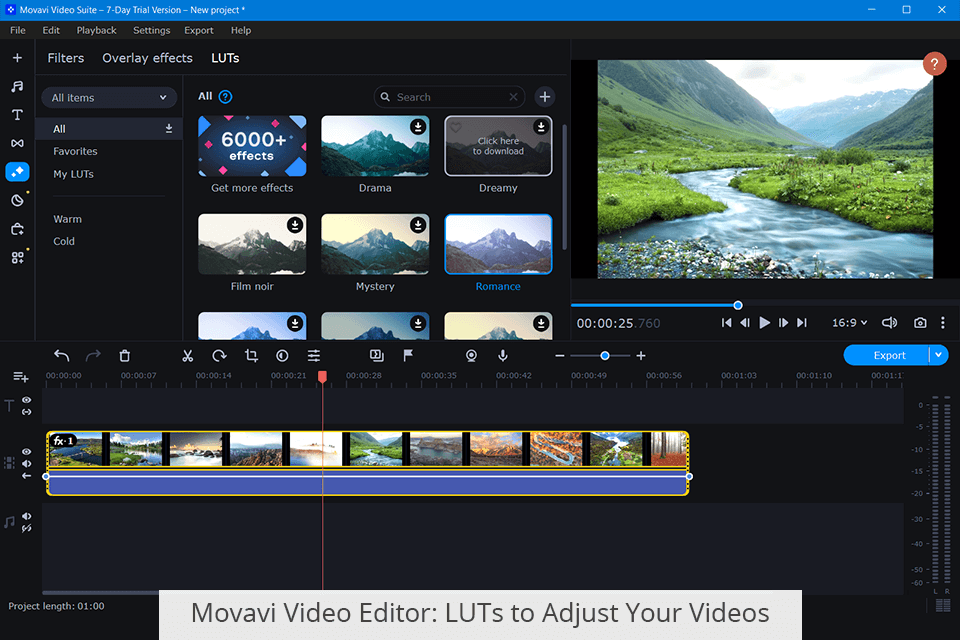Open the Export options arrow
This screenshot has height=640, width=960.
point(939,355)
